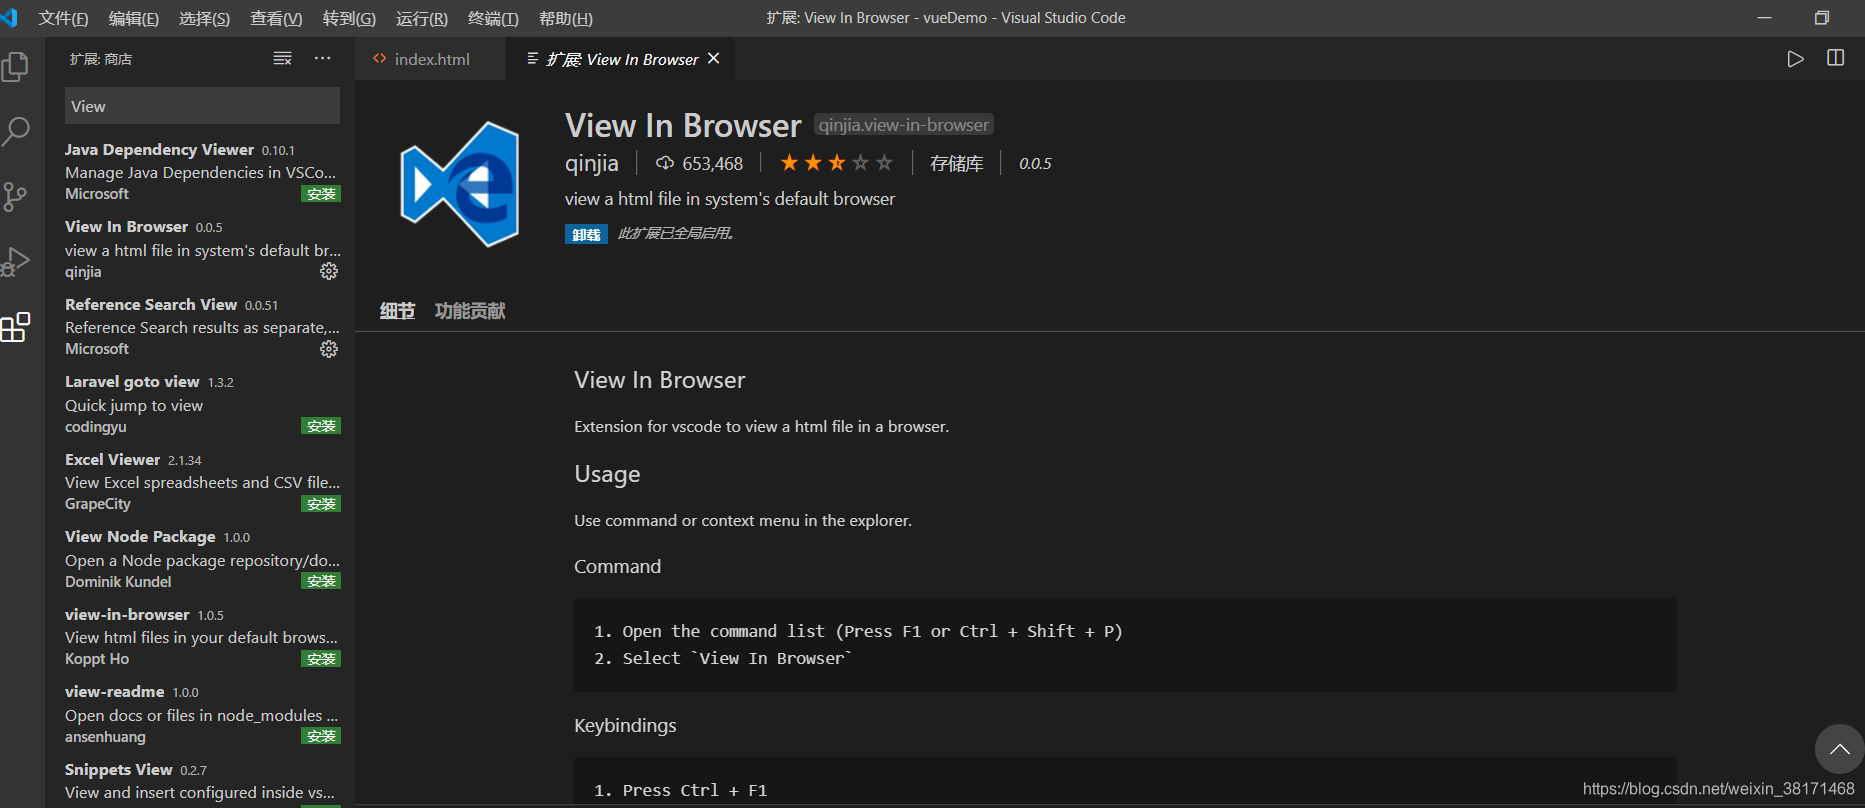Image resolution: width=1865 pixels, height=808 pixels.
Task: Open the 帮助(H) menu
Action: pyautogui.click(x=566, y=18)
